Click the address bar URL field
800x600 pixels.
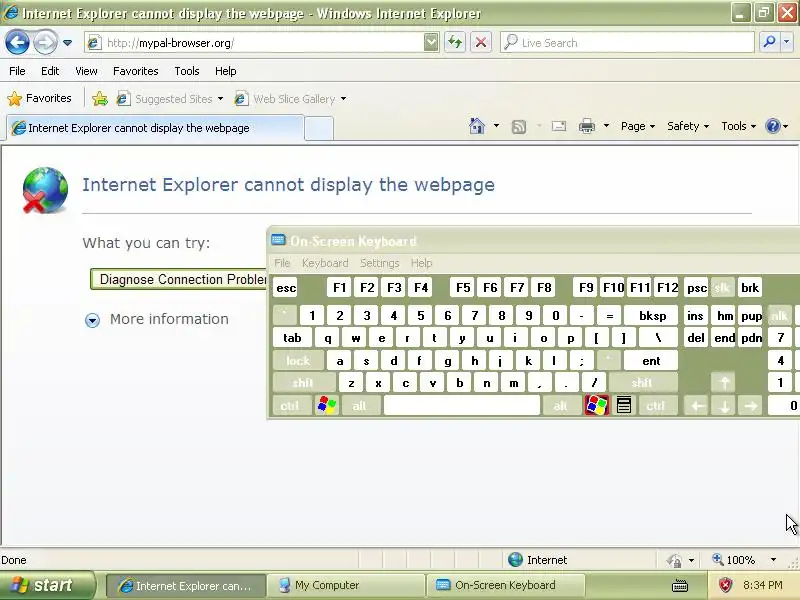(255, 43)
